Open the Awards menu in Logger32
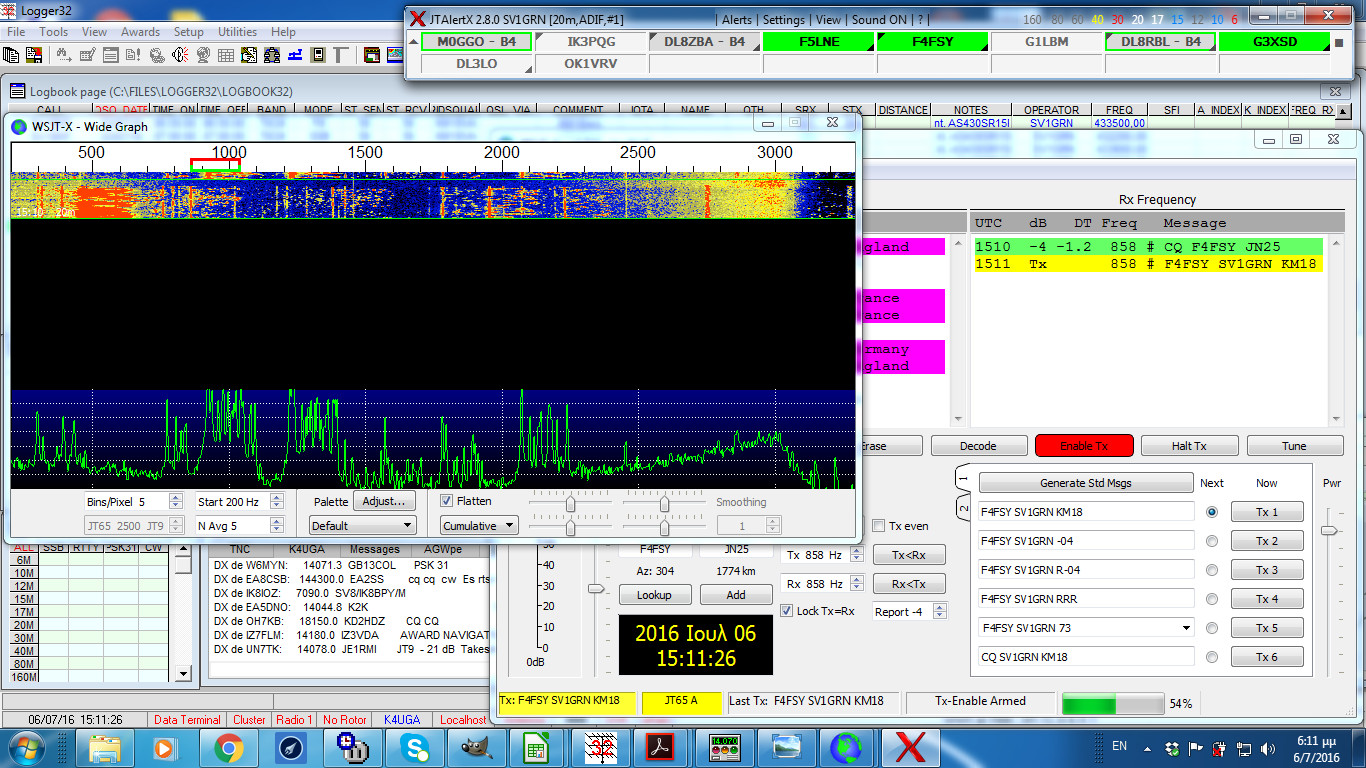Screen dimensions: 1366x768 [x=140, y=32]
